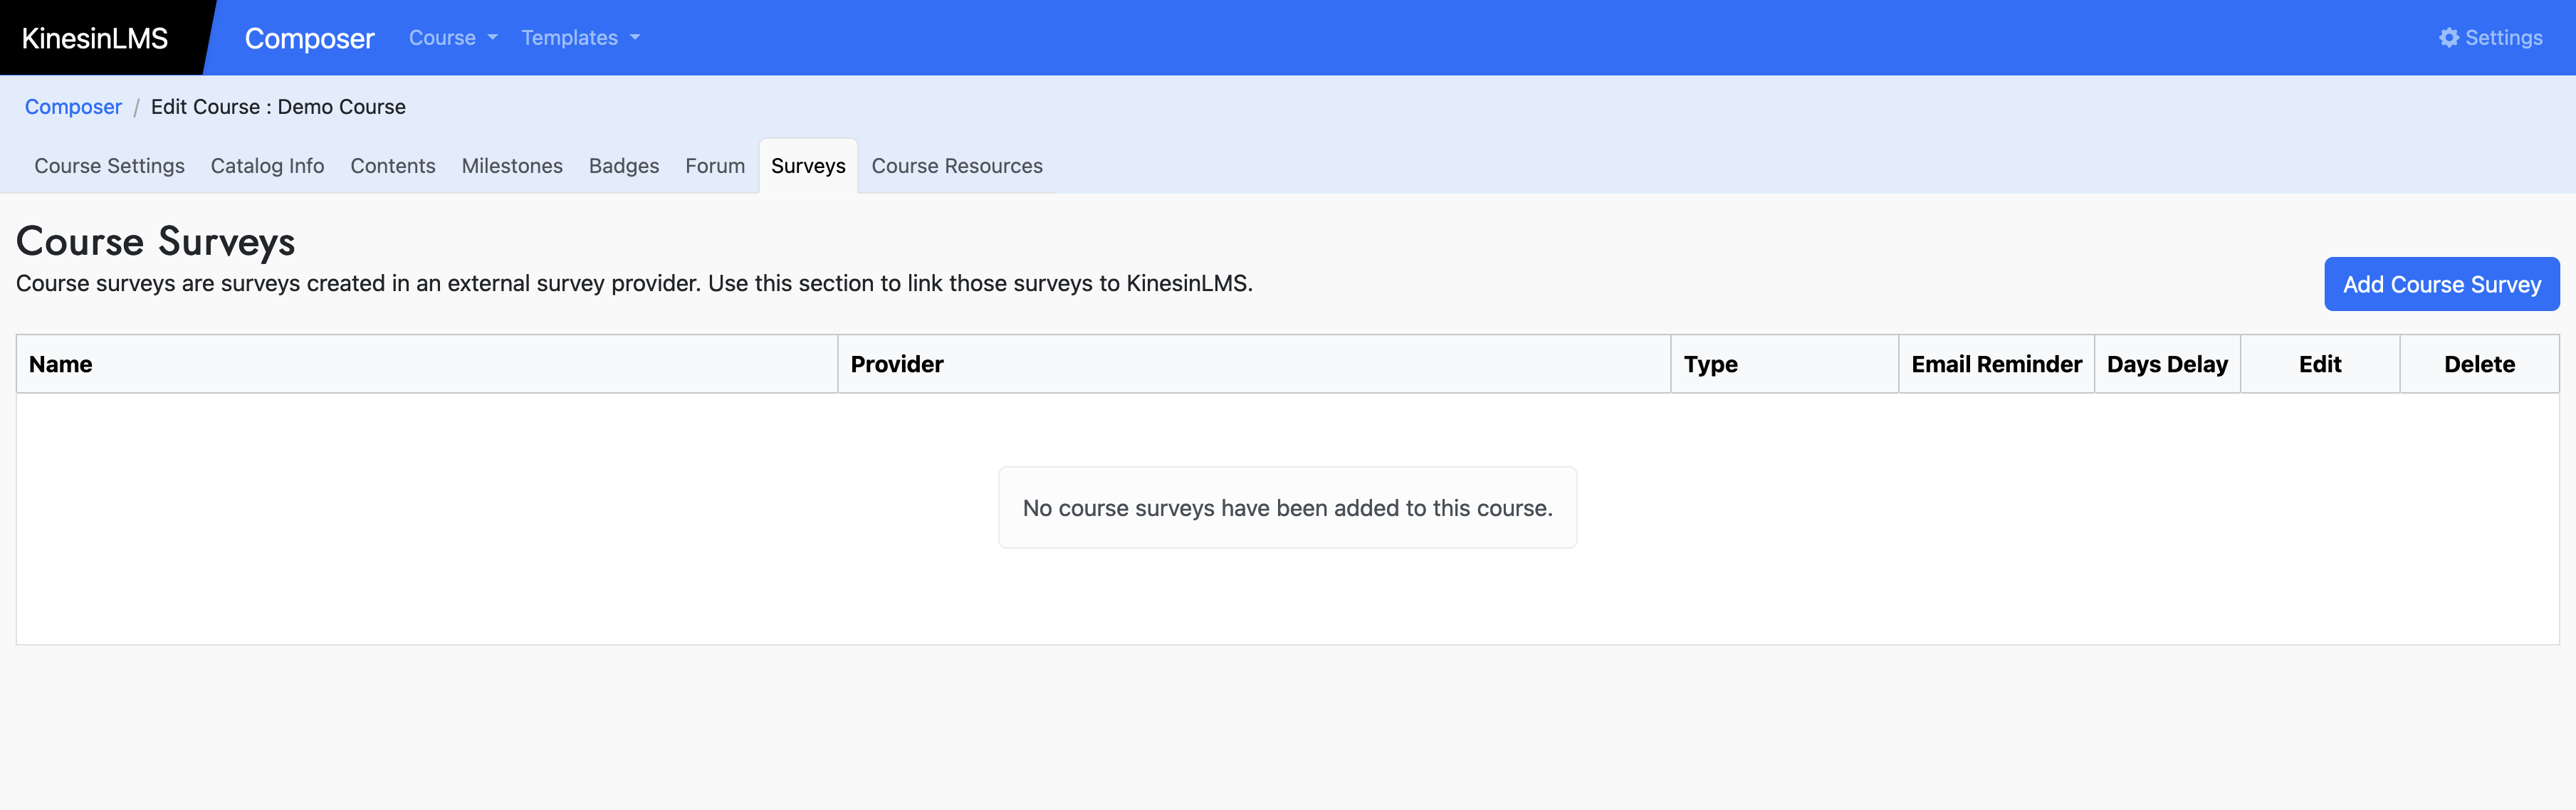Switch to the Forum tab
Viewport: 2576px width, 810px height.
715,166
